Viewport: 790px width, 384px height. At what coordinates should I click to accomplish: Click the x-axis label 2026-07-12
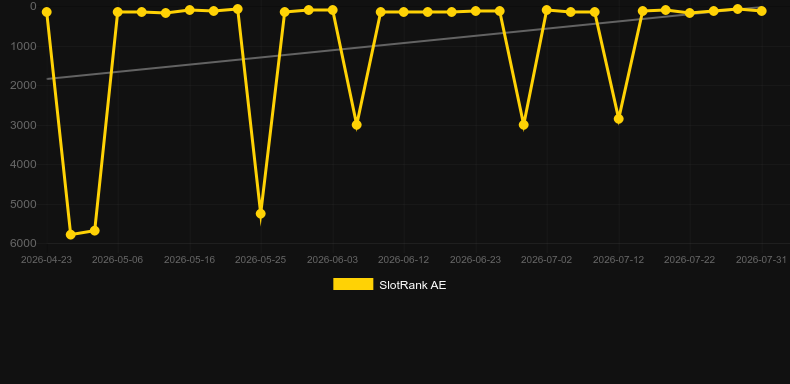pos(618,260)
